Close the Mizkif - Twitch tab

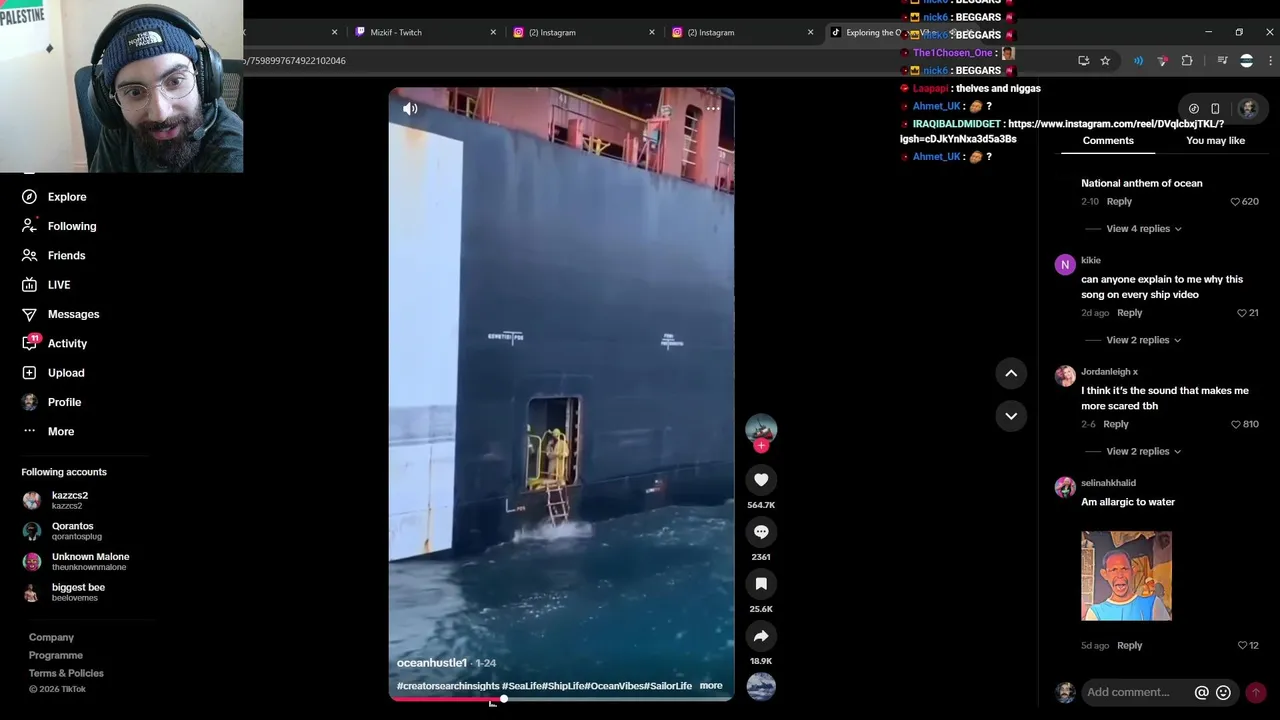(493, 32)
